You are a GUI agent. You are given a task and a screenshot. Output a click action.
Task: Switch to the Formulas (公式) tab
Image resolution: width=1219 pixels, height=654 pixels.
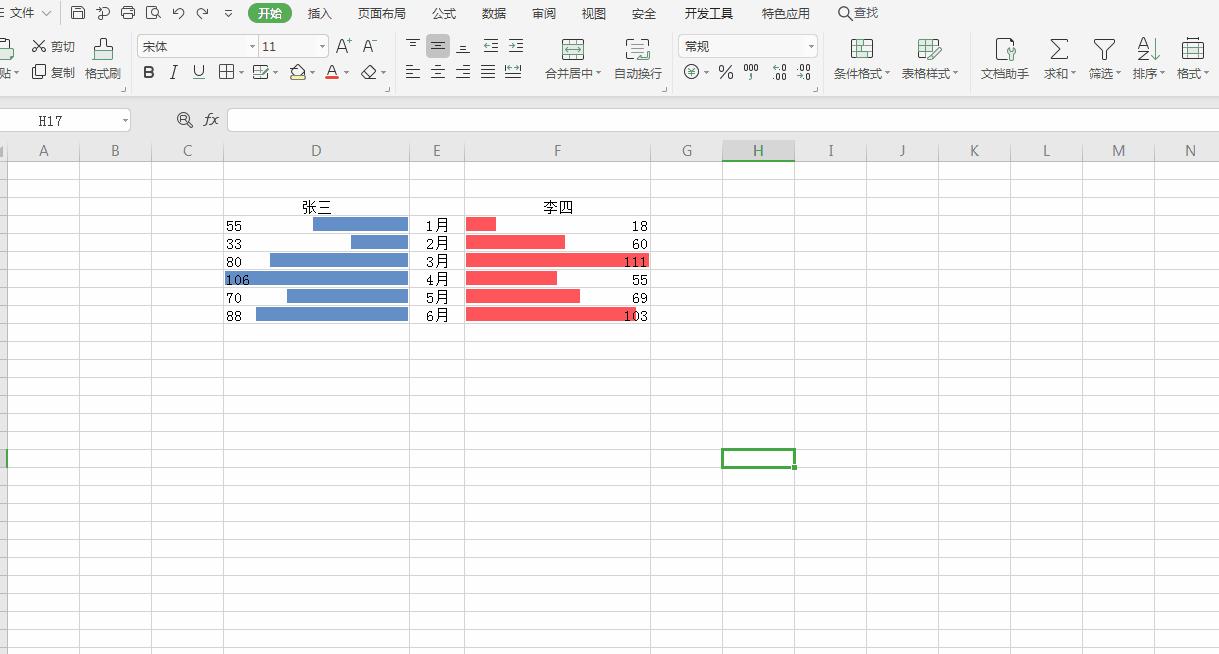tap(444, 13)
